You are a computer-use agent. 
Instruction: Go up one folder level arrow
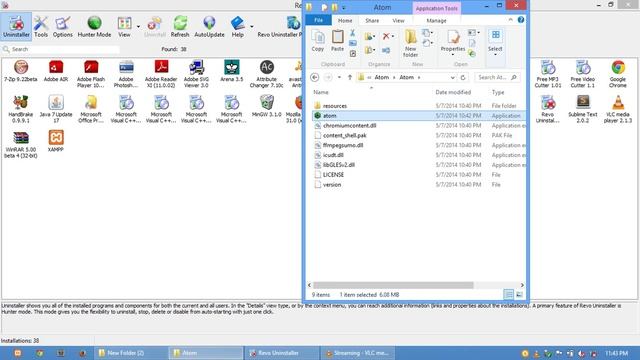coord(350,77)
